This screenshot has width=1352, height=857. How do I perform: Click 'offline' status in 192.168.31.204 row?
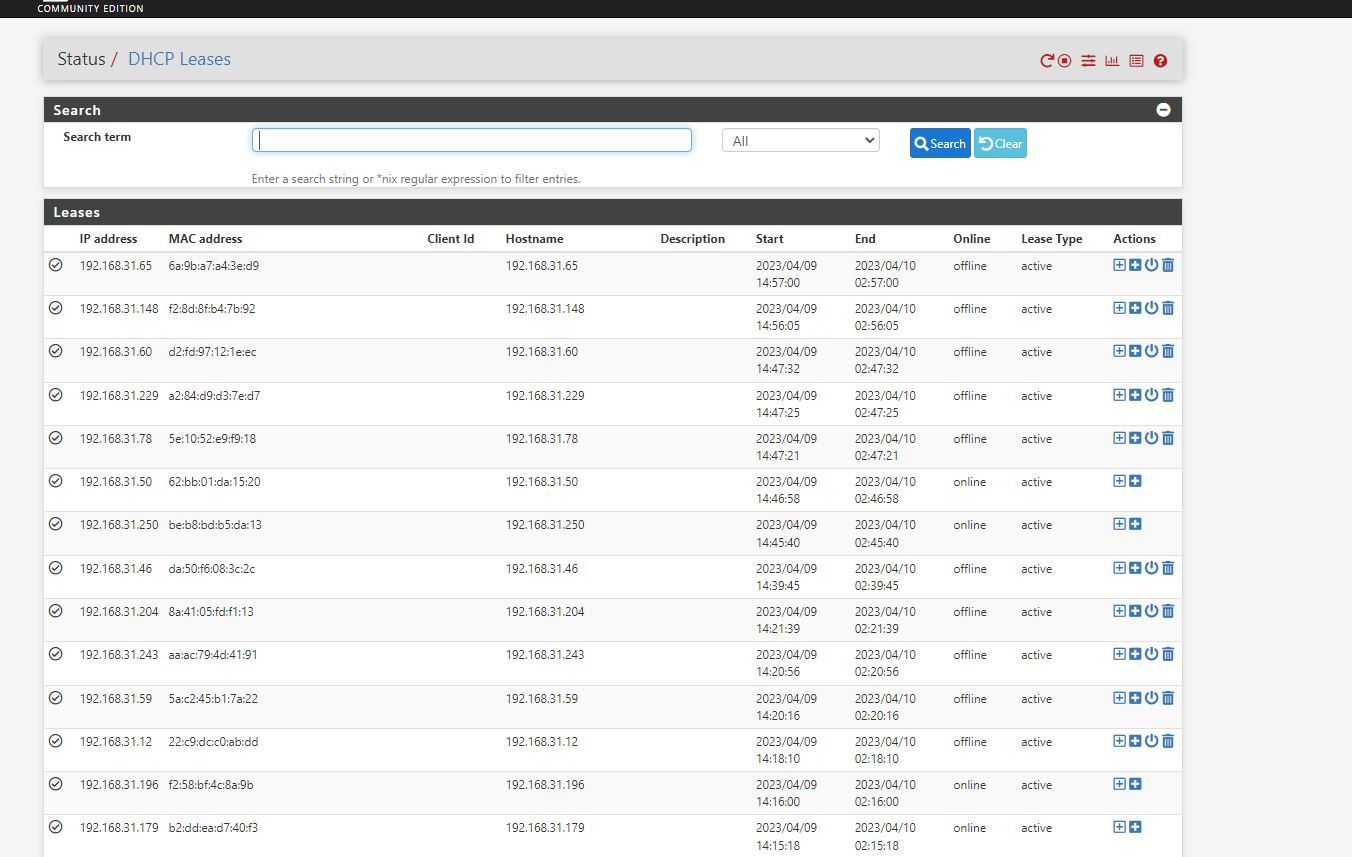[969, 612]
